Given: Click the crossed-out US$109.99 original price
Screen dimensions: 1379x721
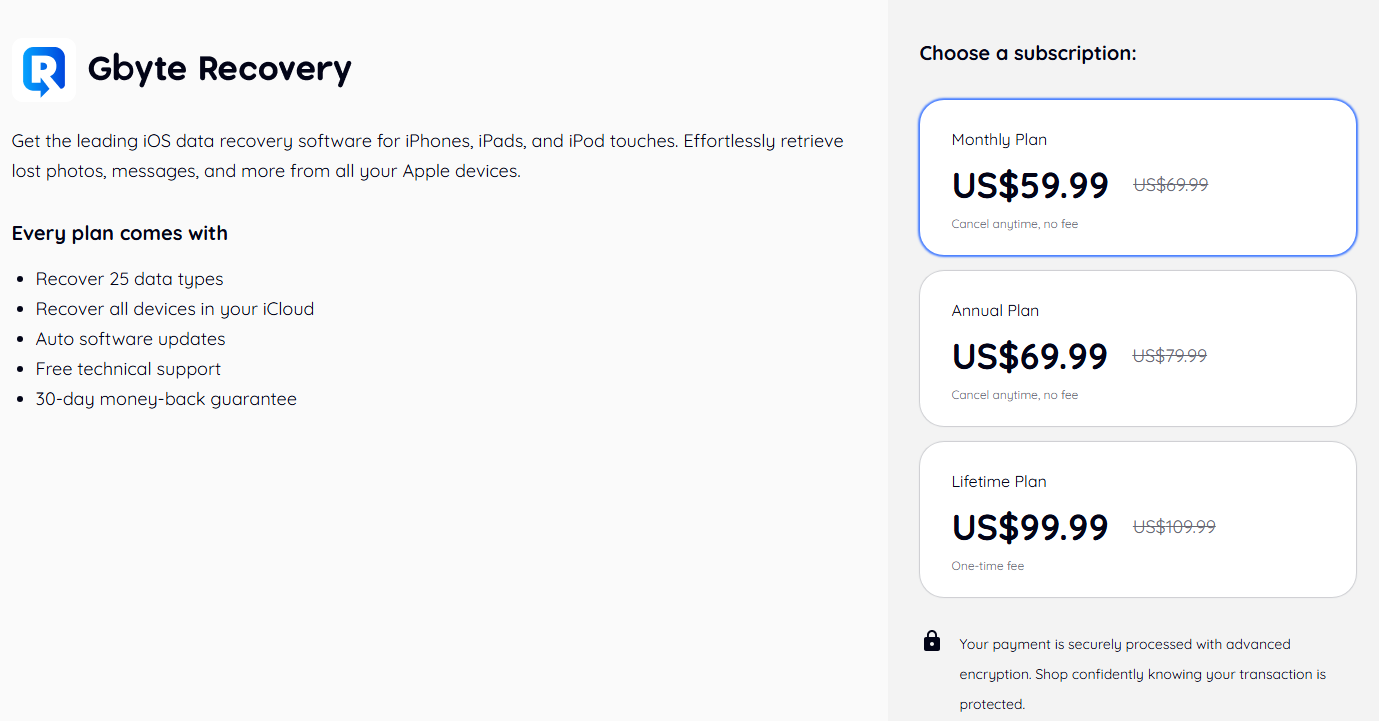Looking at the screenshot, I should [x=1174, y=526].
